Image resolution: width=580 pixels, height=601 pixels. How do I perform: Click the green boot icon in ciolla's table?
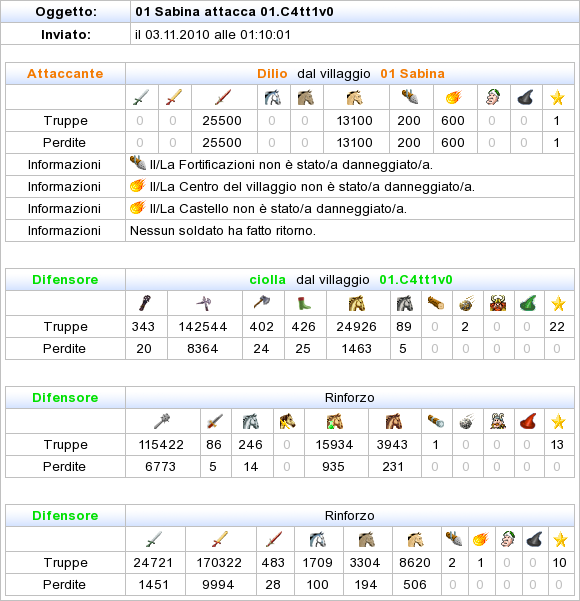304,303
